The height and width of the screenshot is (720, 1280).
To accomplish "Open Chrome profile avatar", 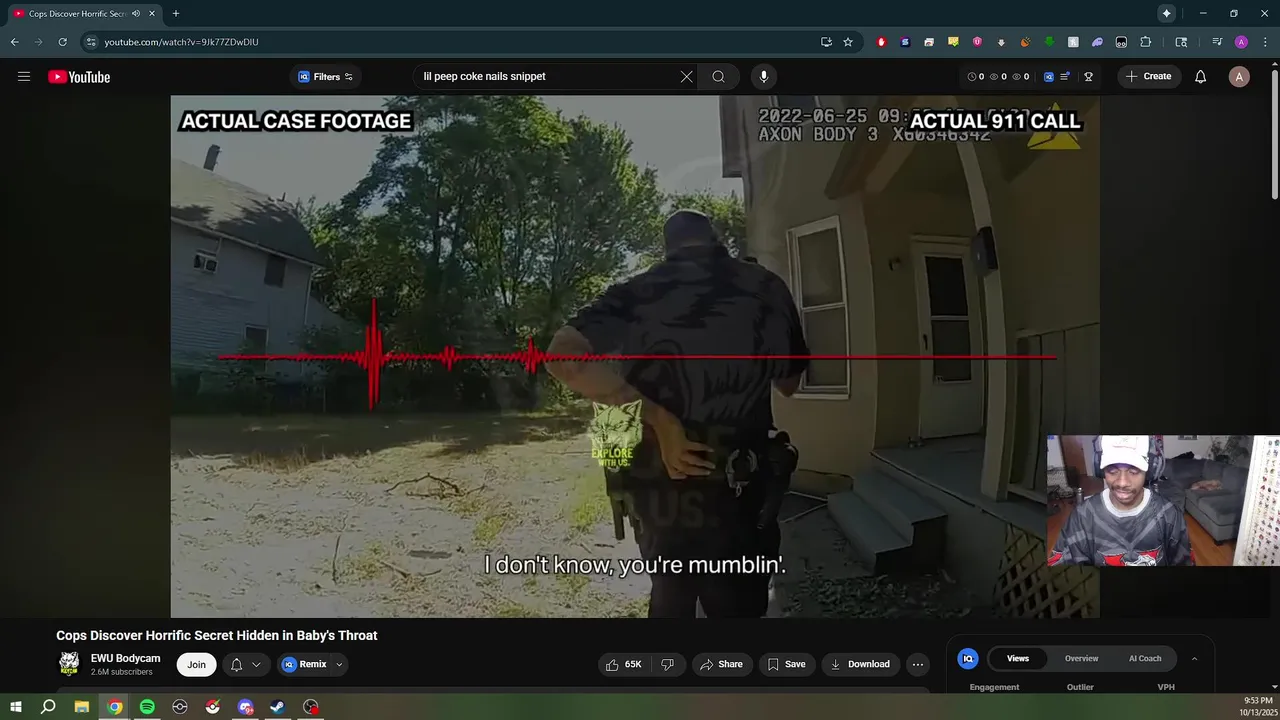I will [x=1241, y=42].
